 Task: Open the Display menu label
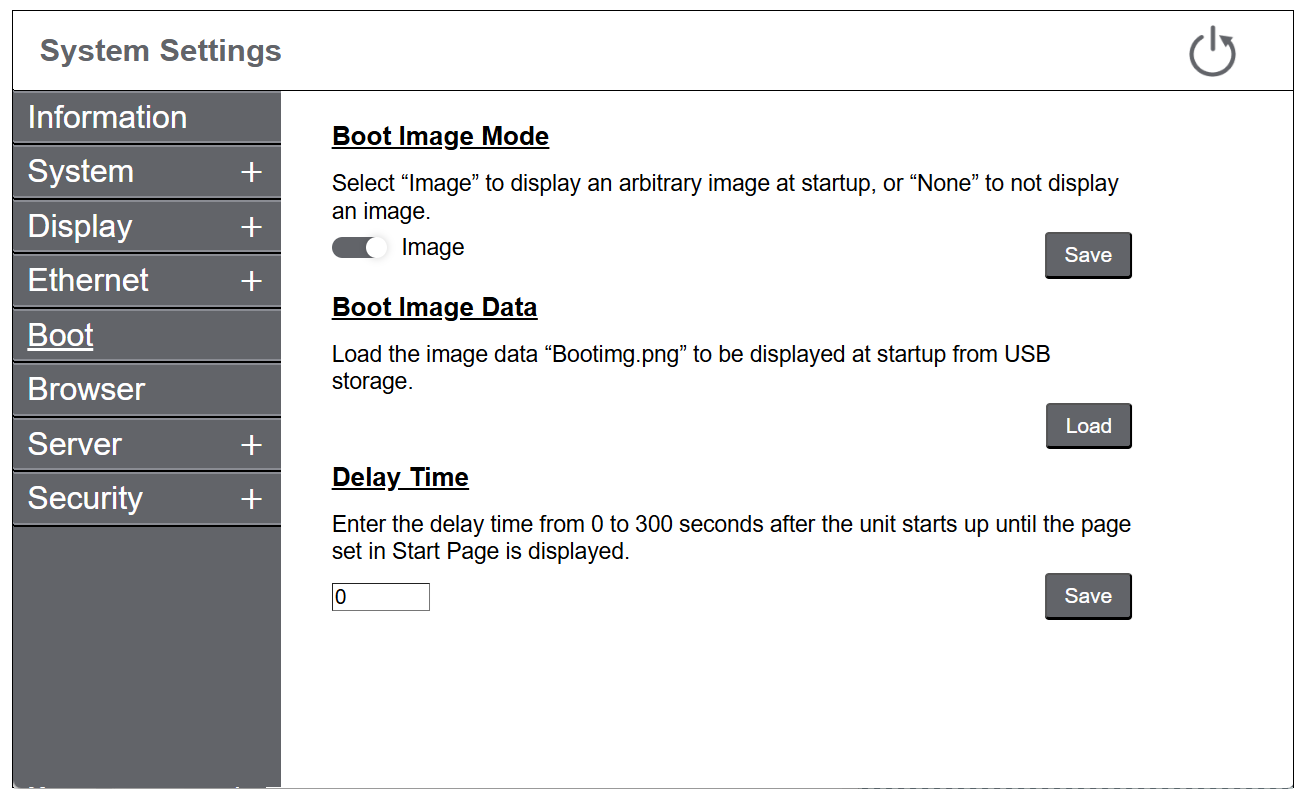click(x=80, y=227)
